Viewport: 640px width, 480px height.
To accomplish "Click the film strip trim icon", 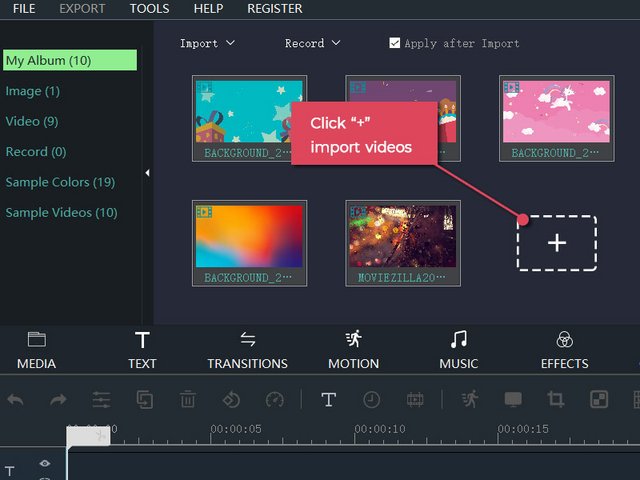I will (x=415, y=400).
